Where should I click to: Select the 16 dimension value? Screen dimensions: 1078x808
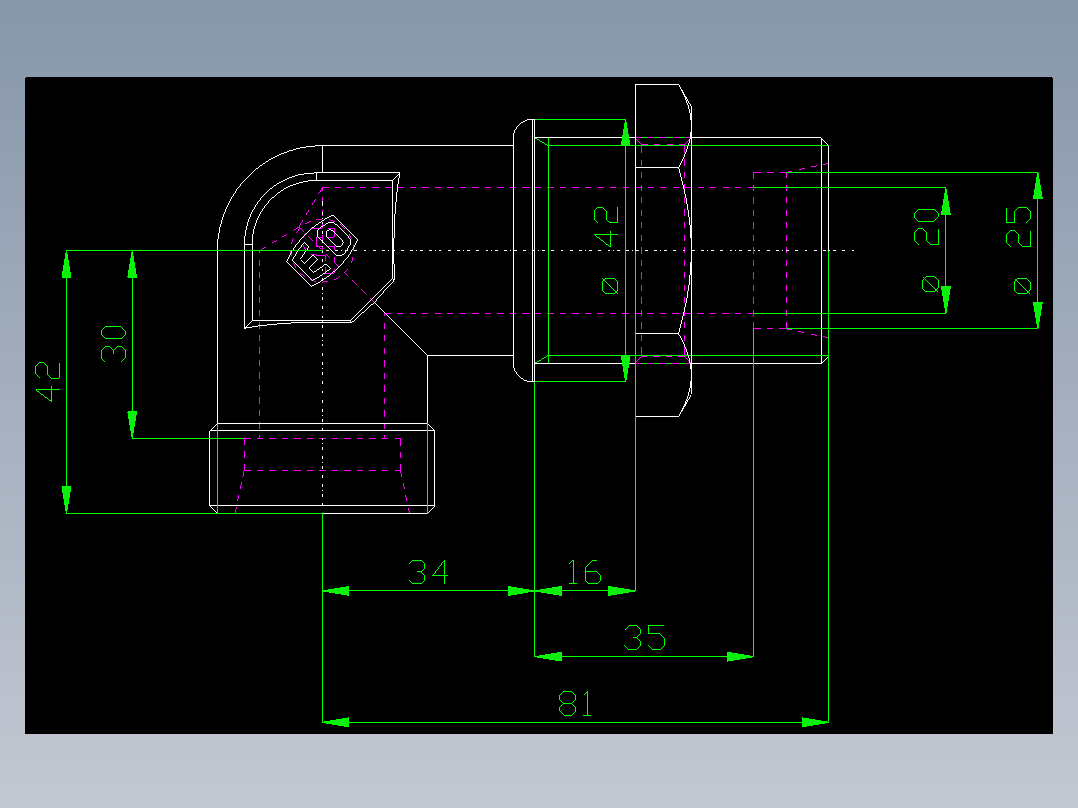[585, 572]
